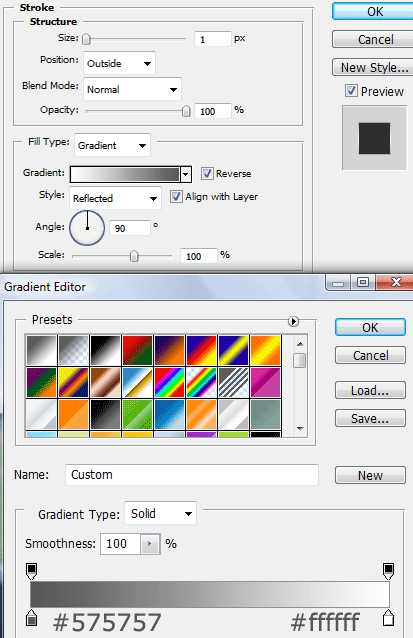Open the Presets flyout menu arrow
Image resolution: width=413 pixels, height=638 pixels.
(293, 321)
